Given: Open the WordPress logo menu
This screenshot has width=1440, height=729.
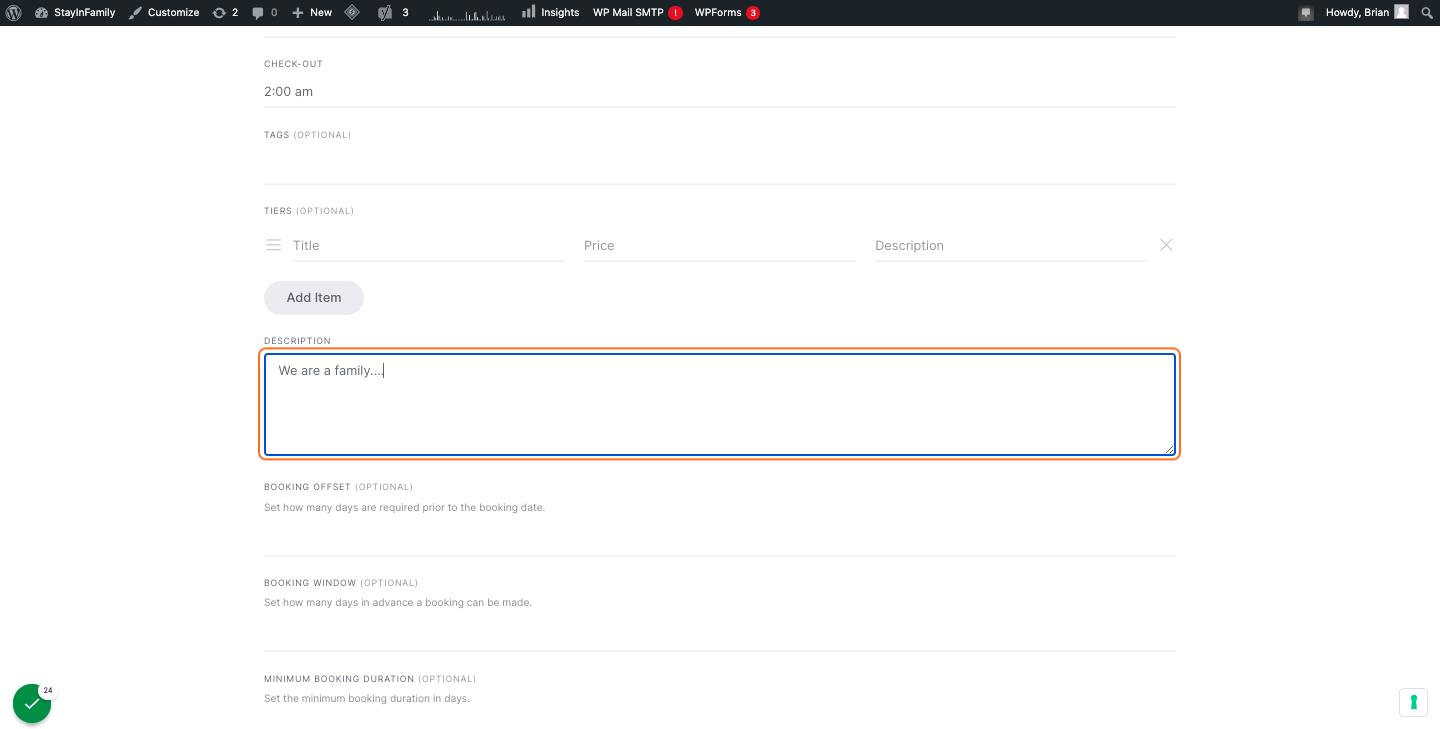Looking at the screenshot, I should coord(14,12).
